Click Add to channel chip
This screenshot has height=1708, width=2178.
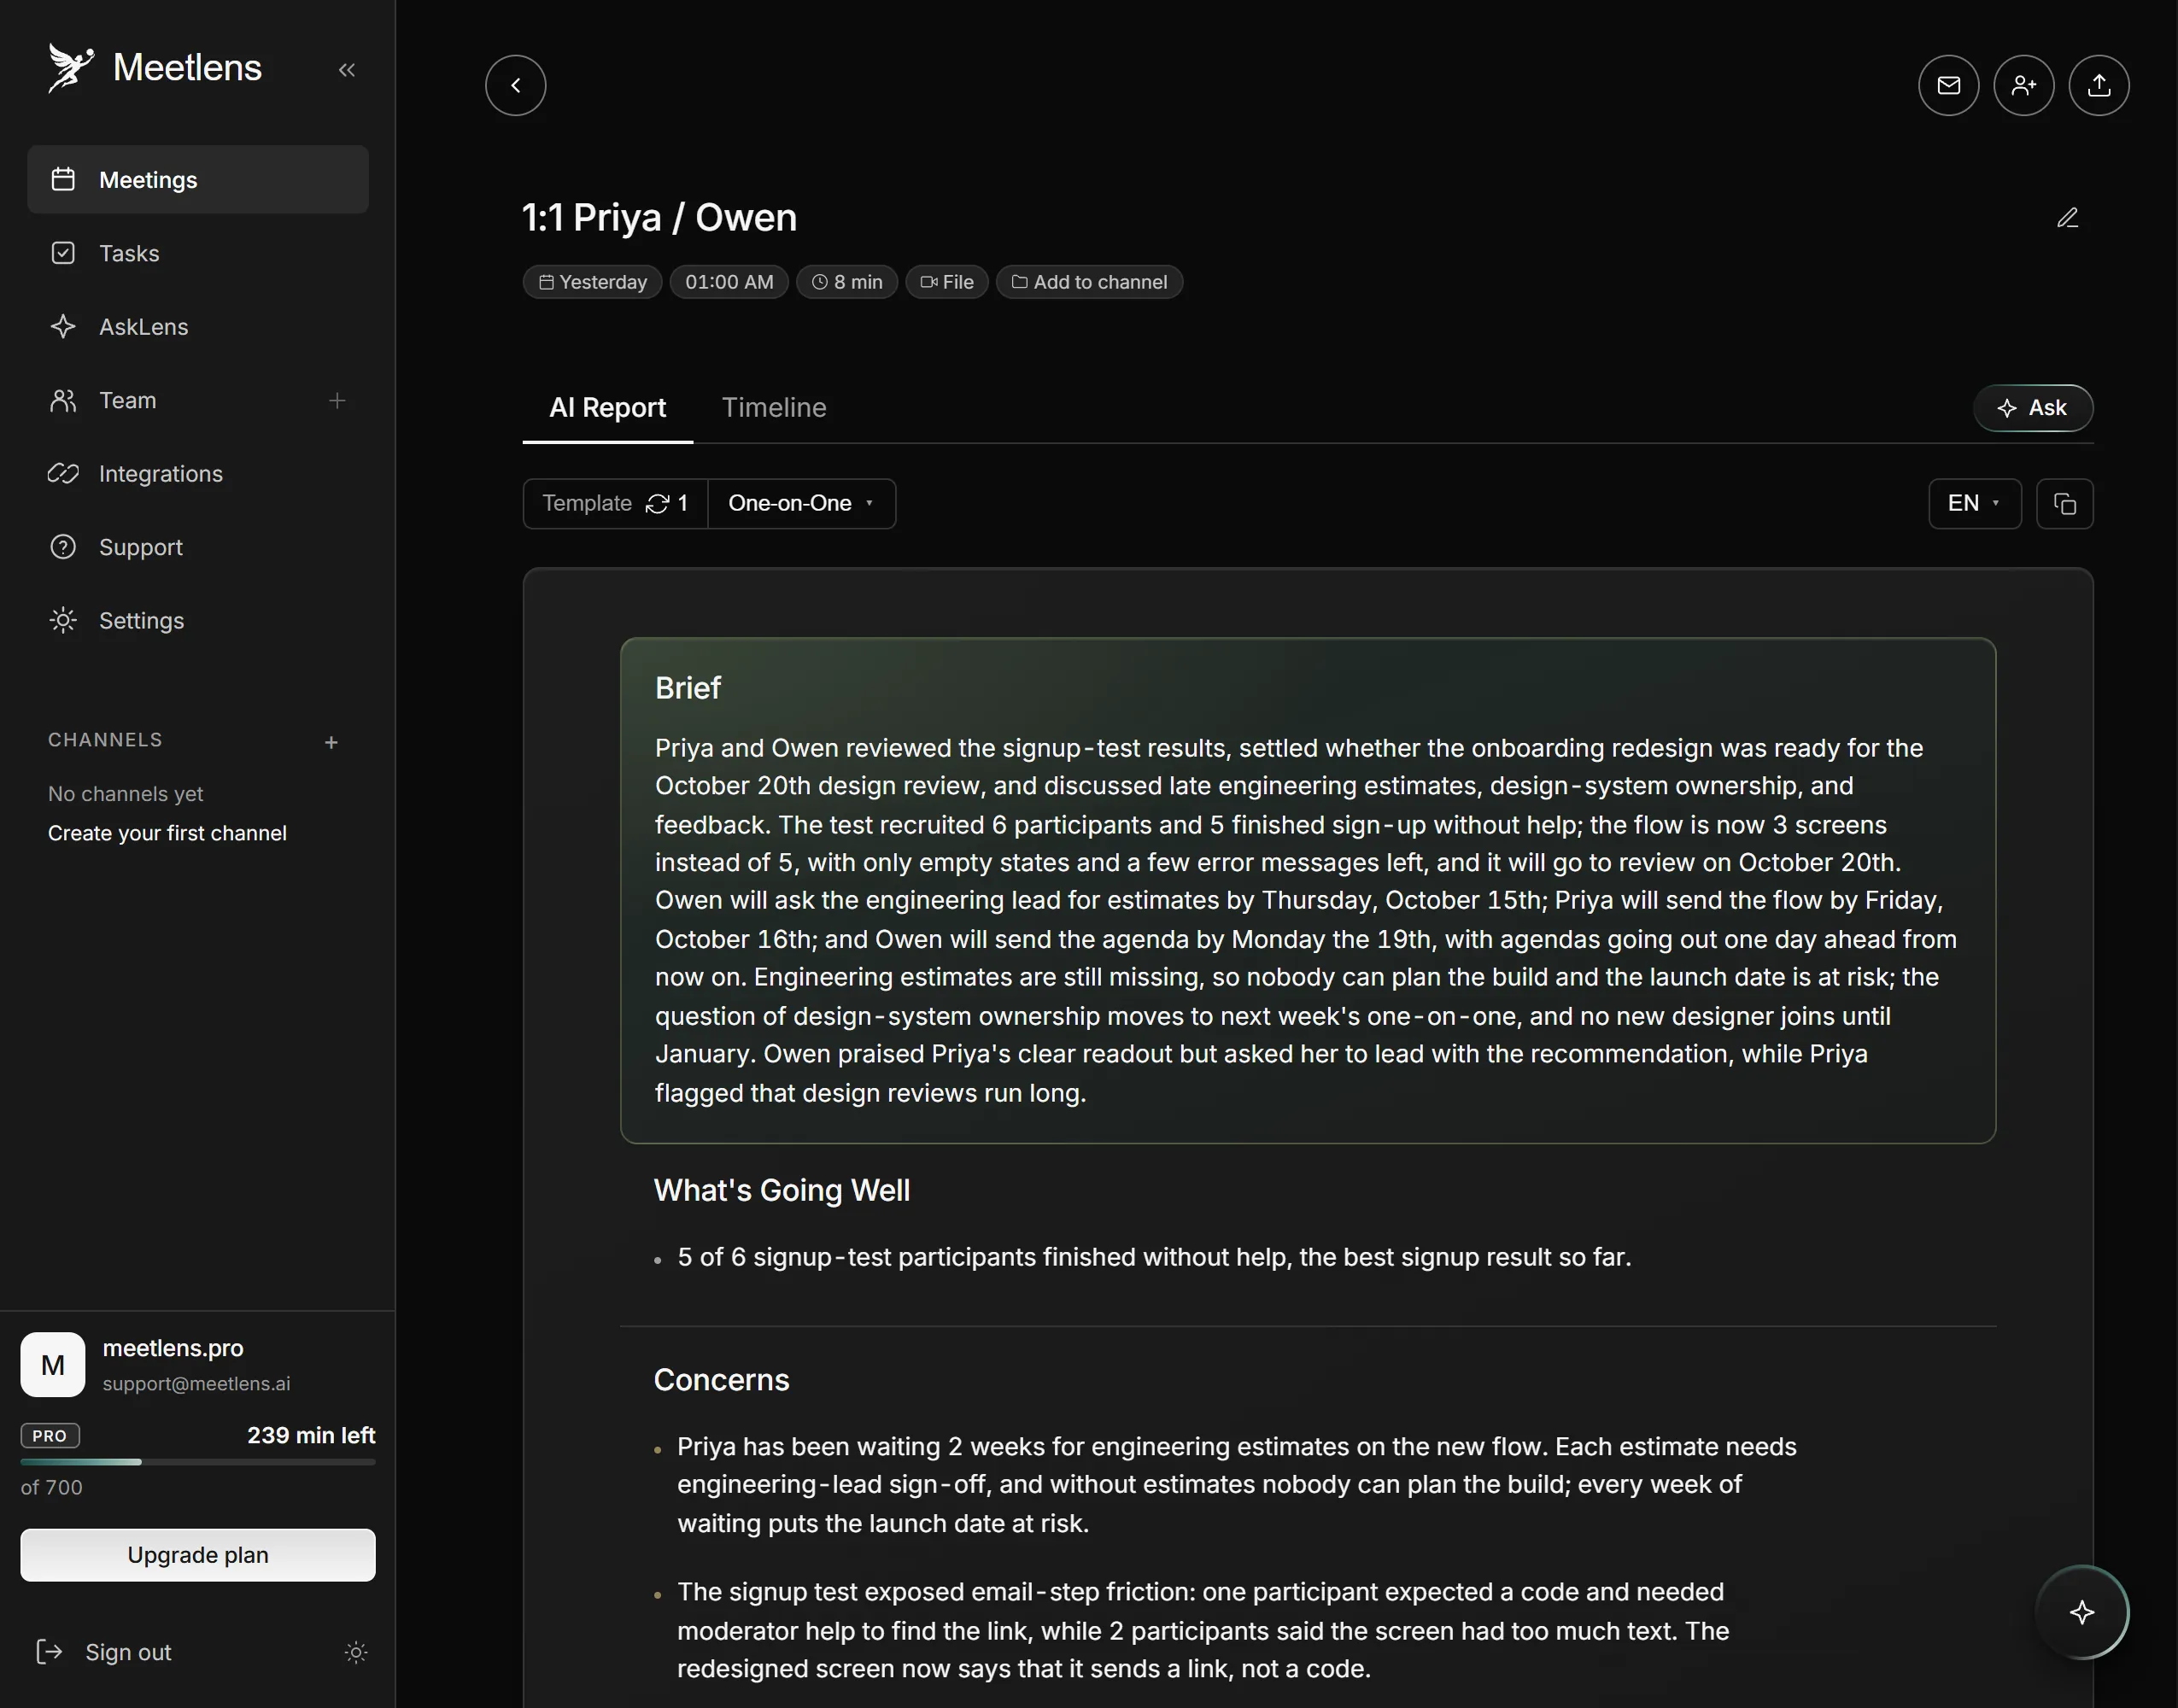pos(1089,282)
